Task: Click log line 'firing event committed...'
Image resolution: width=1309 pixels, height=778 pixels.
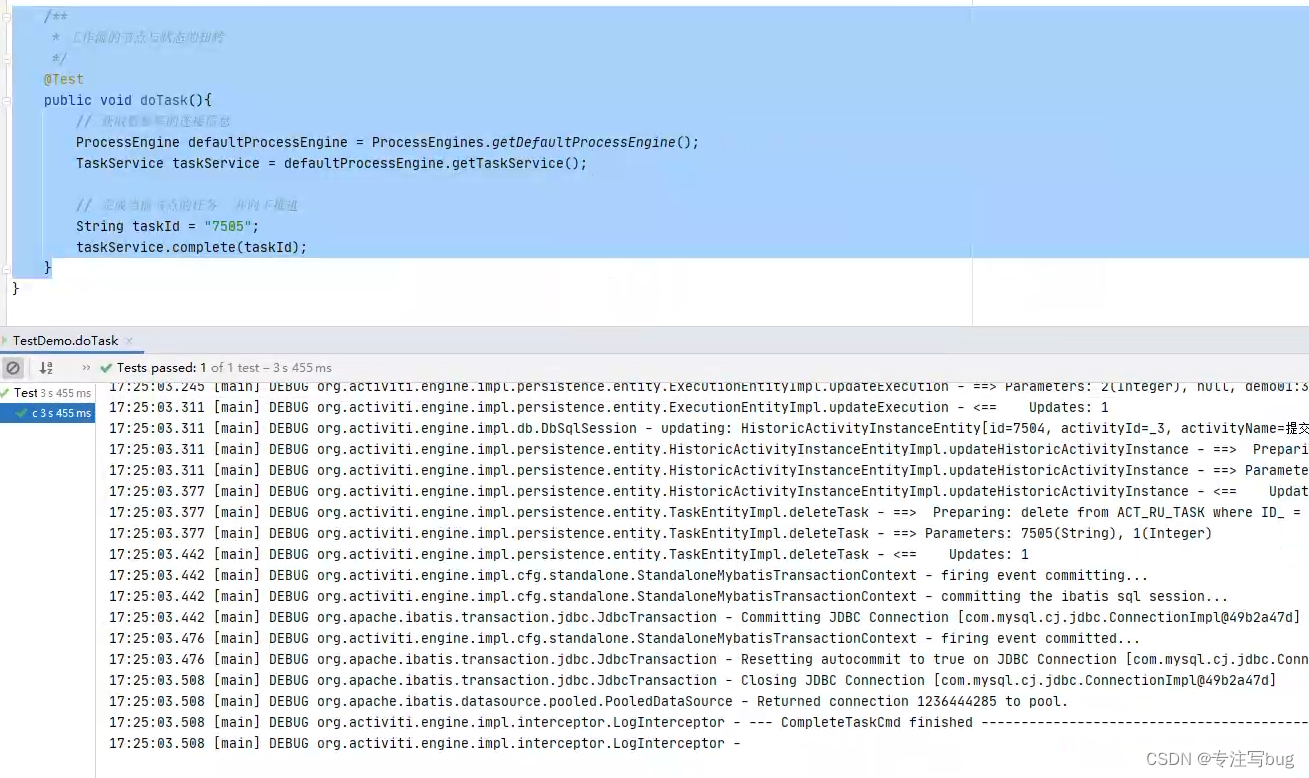Action: coord(625,638)
